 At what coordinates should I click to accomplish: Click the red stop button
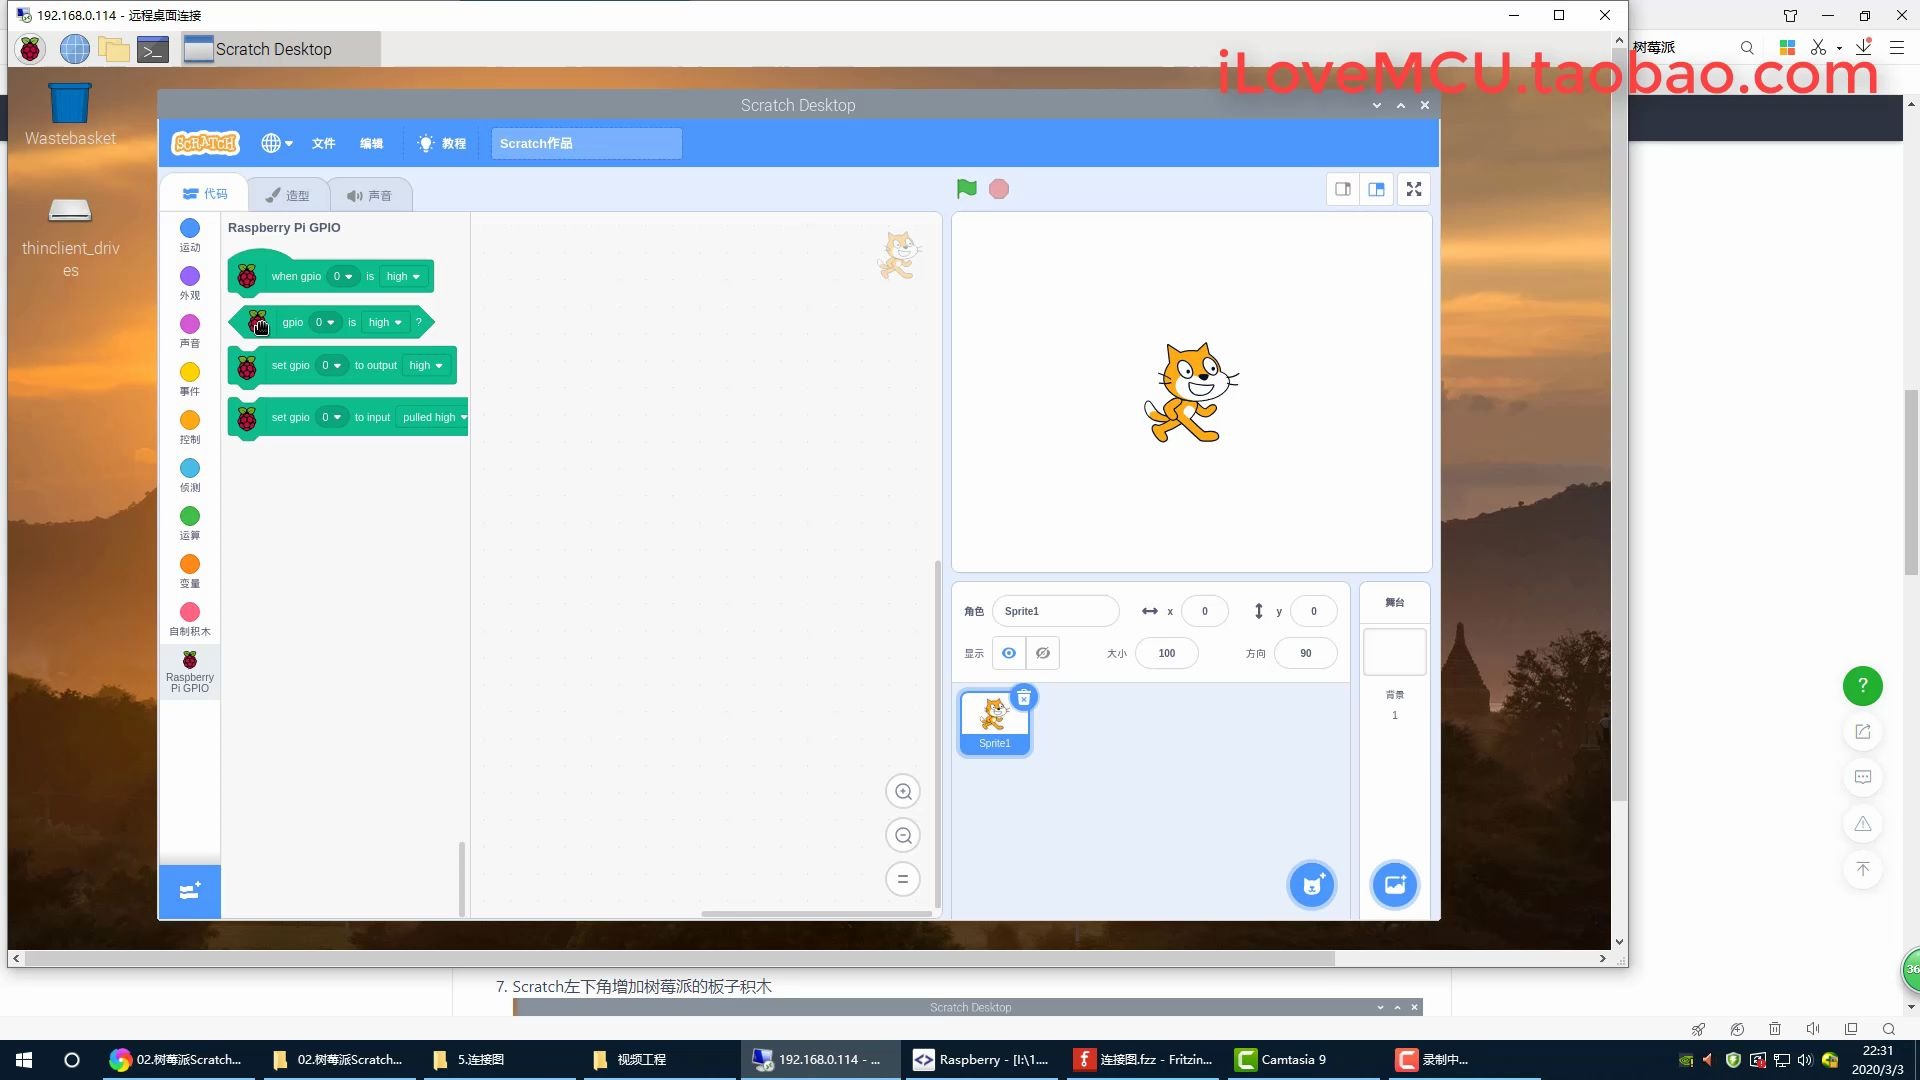coord(1000,187)
